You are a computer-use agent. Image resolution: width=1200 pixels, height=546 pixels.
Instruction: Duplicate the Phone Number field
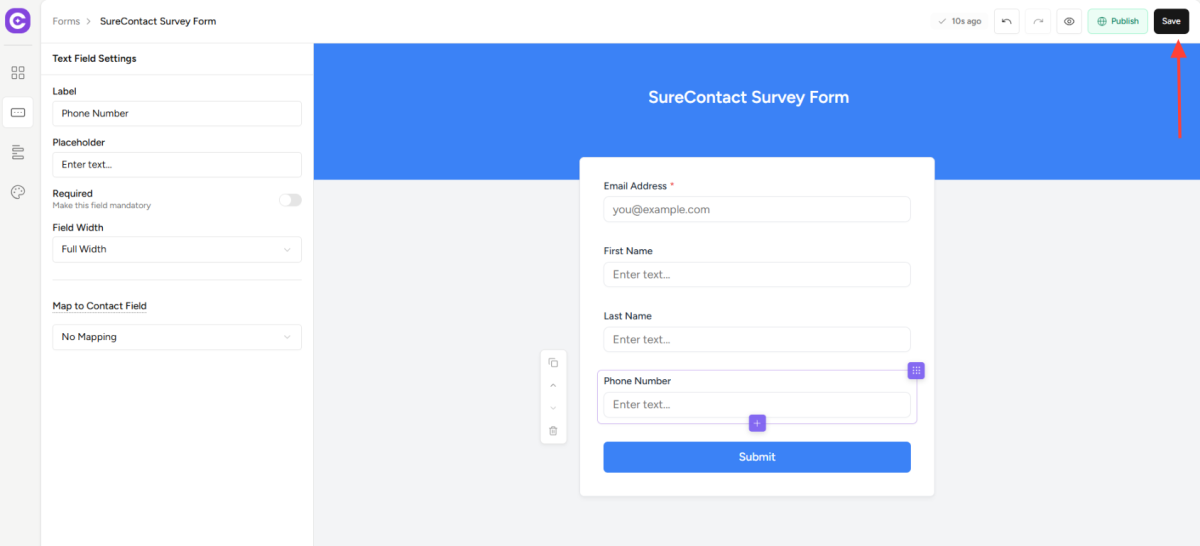(x=553, y=363)
